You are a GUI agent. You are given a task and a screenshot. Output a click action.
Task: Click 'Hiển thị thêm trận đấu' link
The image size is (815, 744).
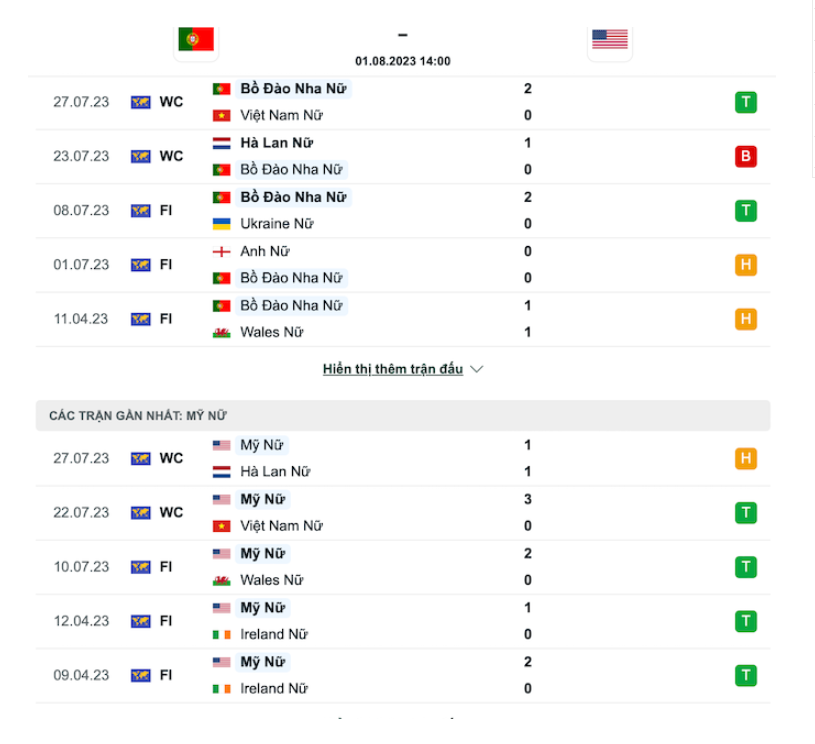click(x=392, y=369)
